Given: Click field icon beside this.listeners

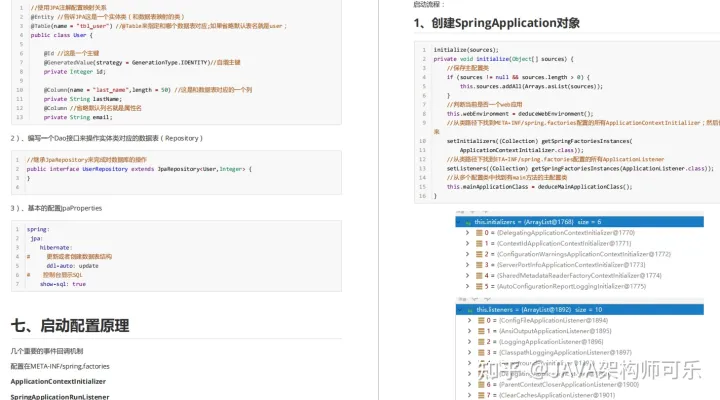Looking at the screenshot, I should [x=470, y=310].
